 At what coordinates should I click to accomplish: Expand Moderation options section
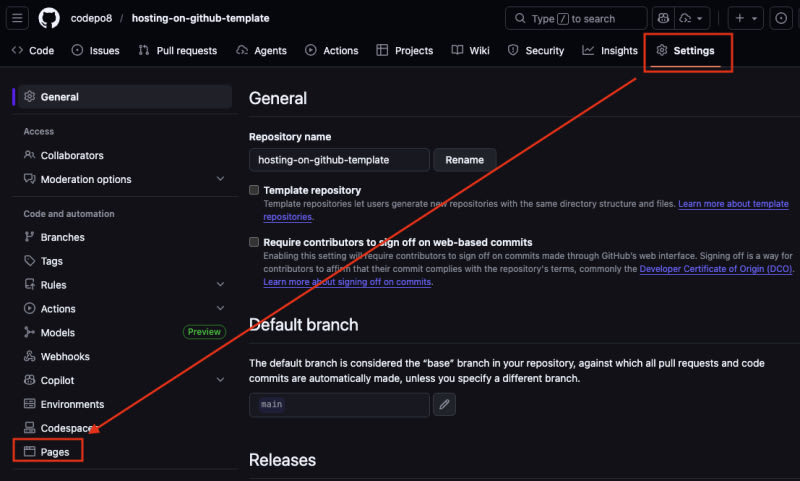(220, 179)
